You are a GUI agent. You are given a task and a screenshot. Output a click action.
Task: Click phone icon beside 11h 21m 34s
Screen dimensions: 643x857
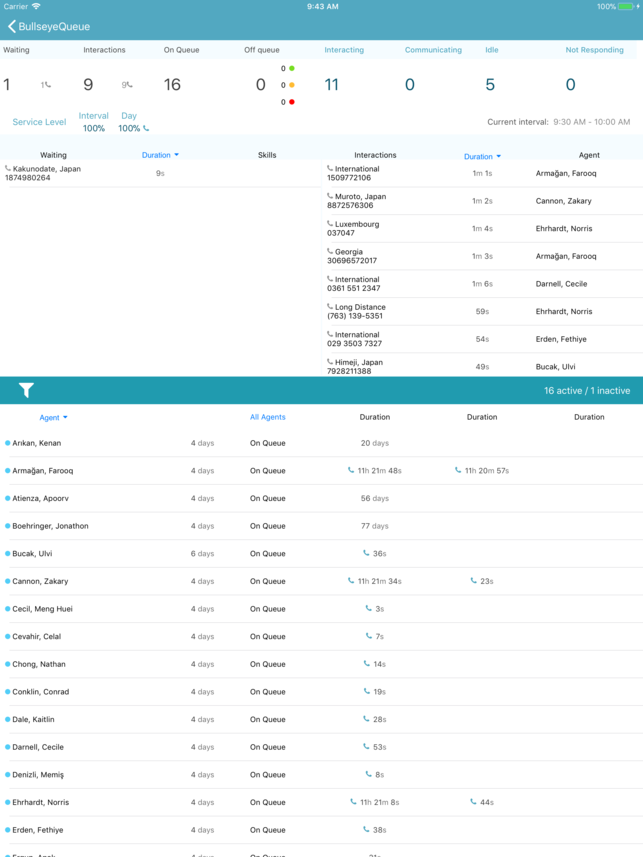[351, 580]
